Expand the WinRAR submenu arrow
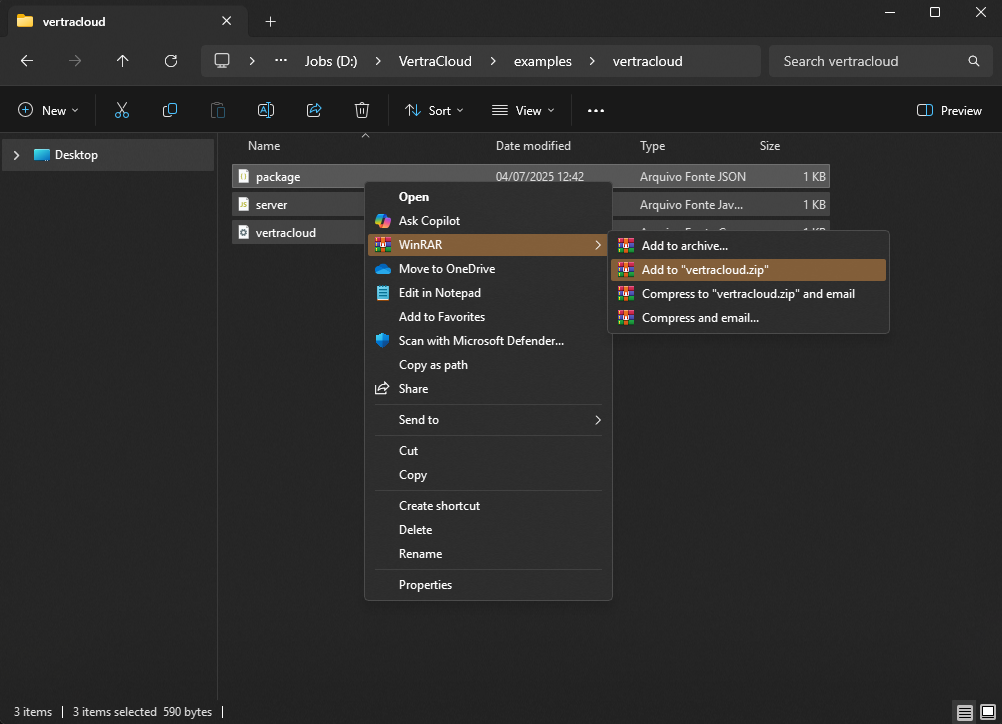Image resolution: width=1002 pixels, height=724 pixels. [597, 245]
